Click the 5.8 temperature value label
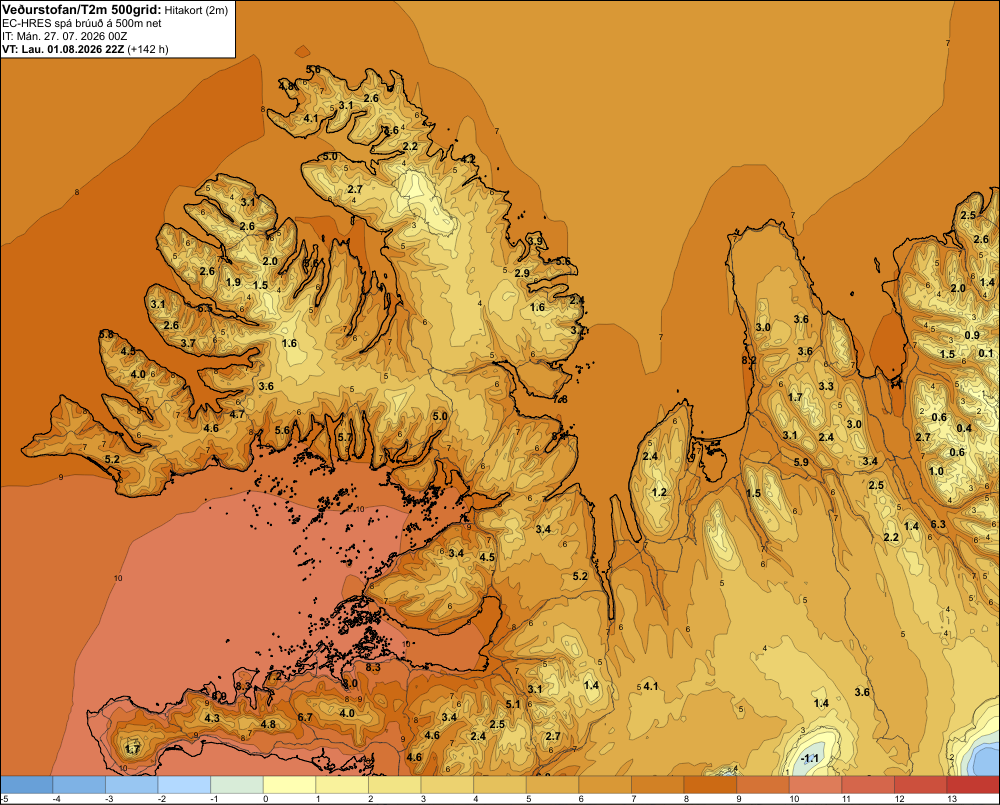This screenshot has height=805, width=1000. coord(106,334)
